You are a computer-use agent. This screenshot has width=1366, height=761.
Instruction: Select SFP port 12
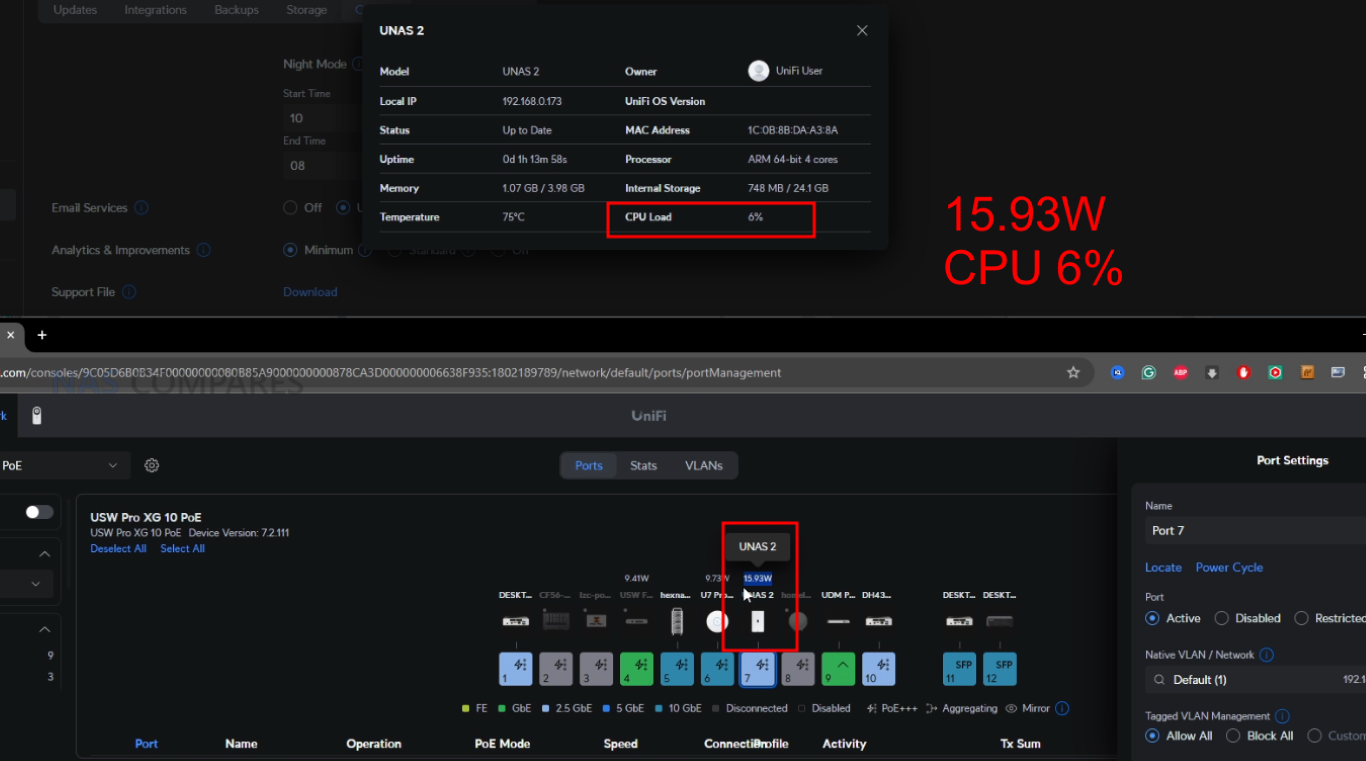click(999, 669)
